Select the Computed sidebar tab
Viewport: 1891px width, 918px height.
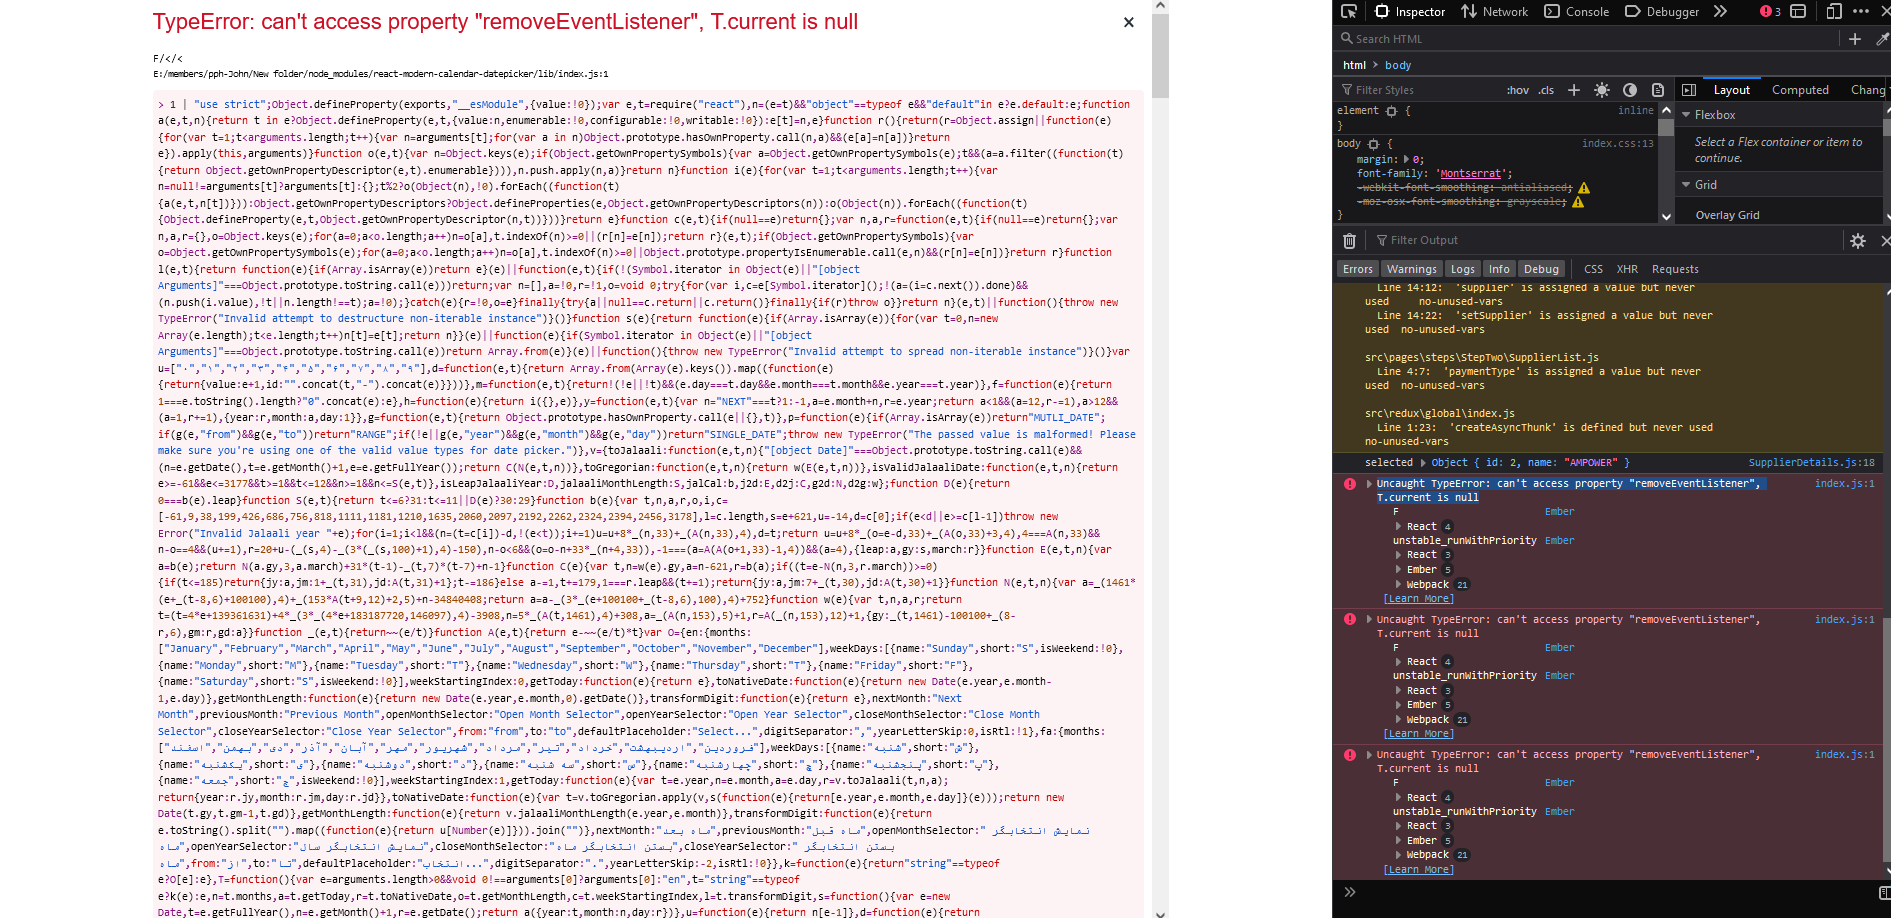tap(1800, 90)
